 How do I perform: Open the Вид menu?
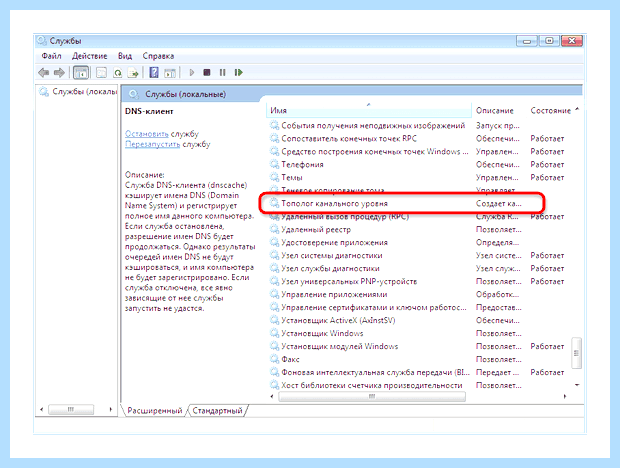(x=125, y=56)
